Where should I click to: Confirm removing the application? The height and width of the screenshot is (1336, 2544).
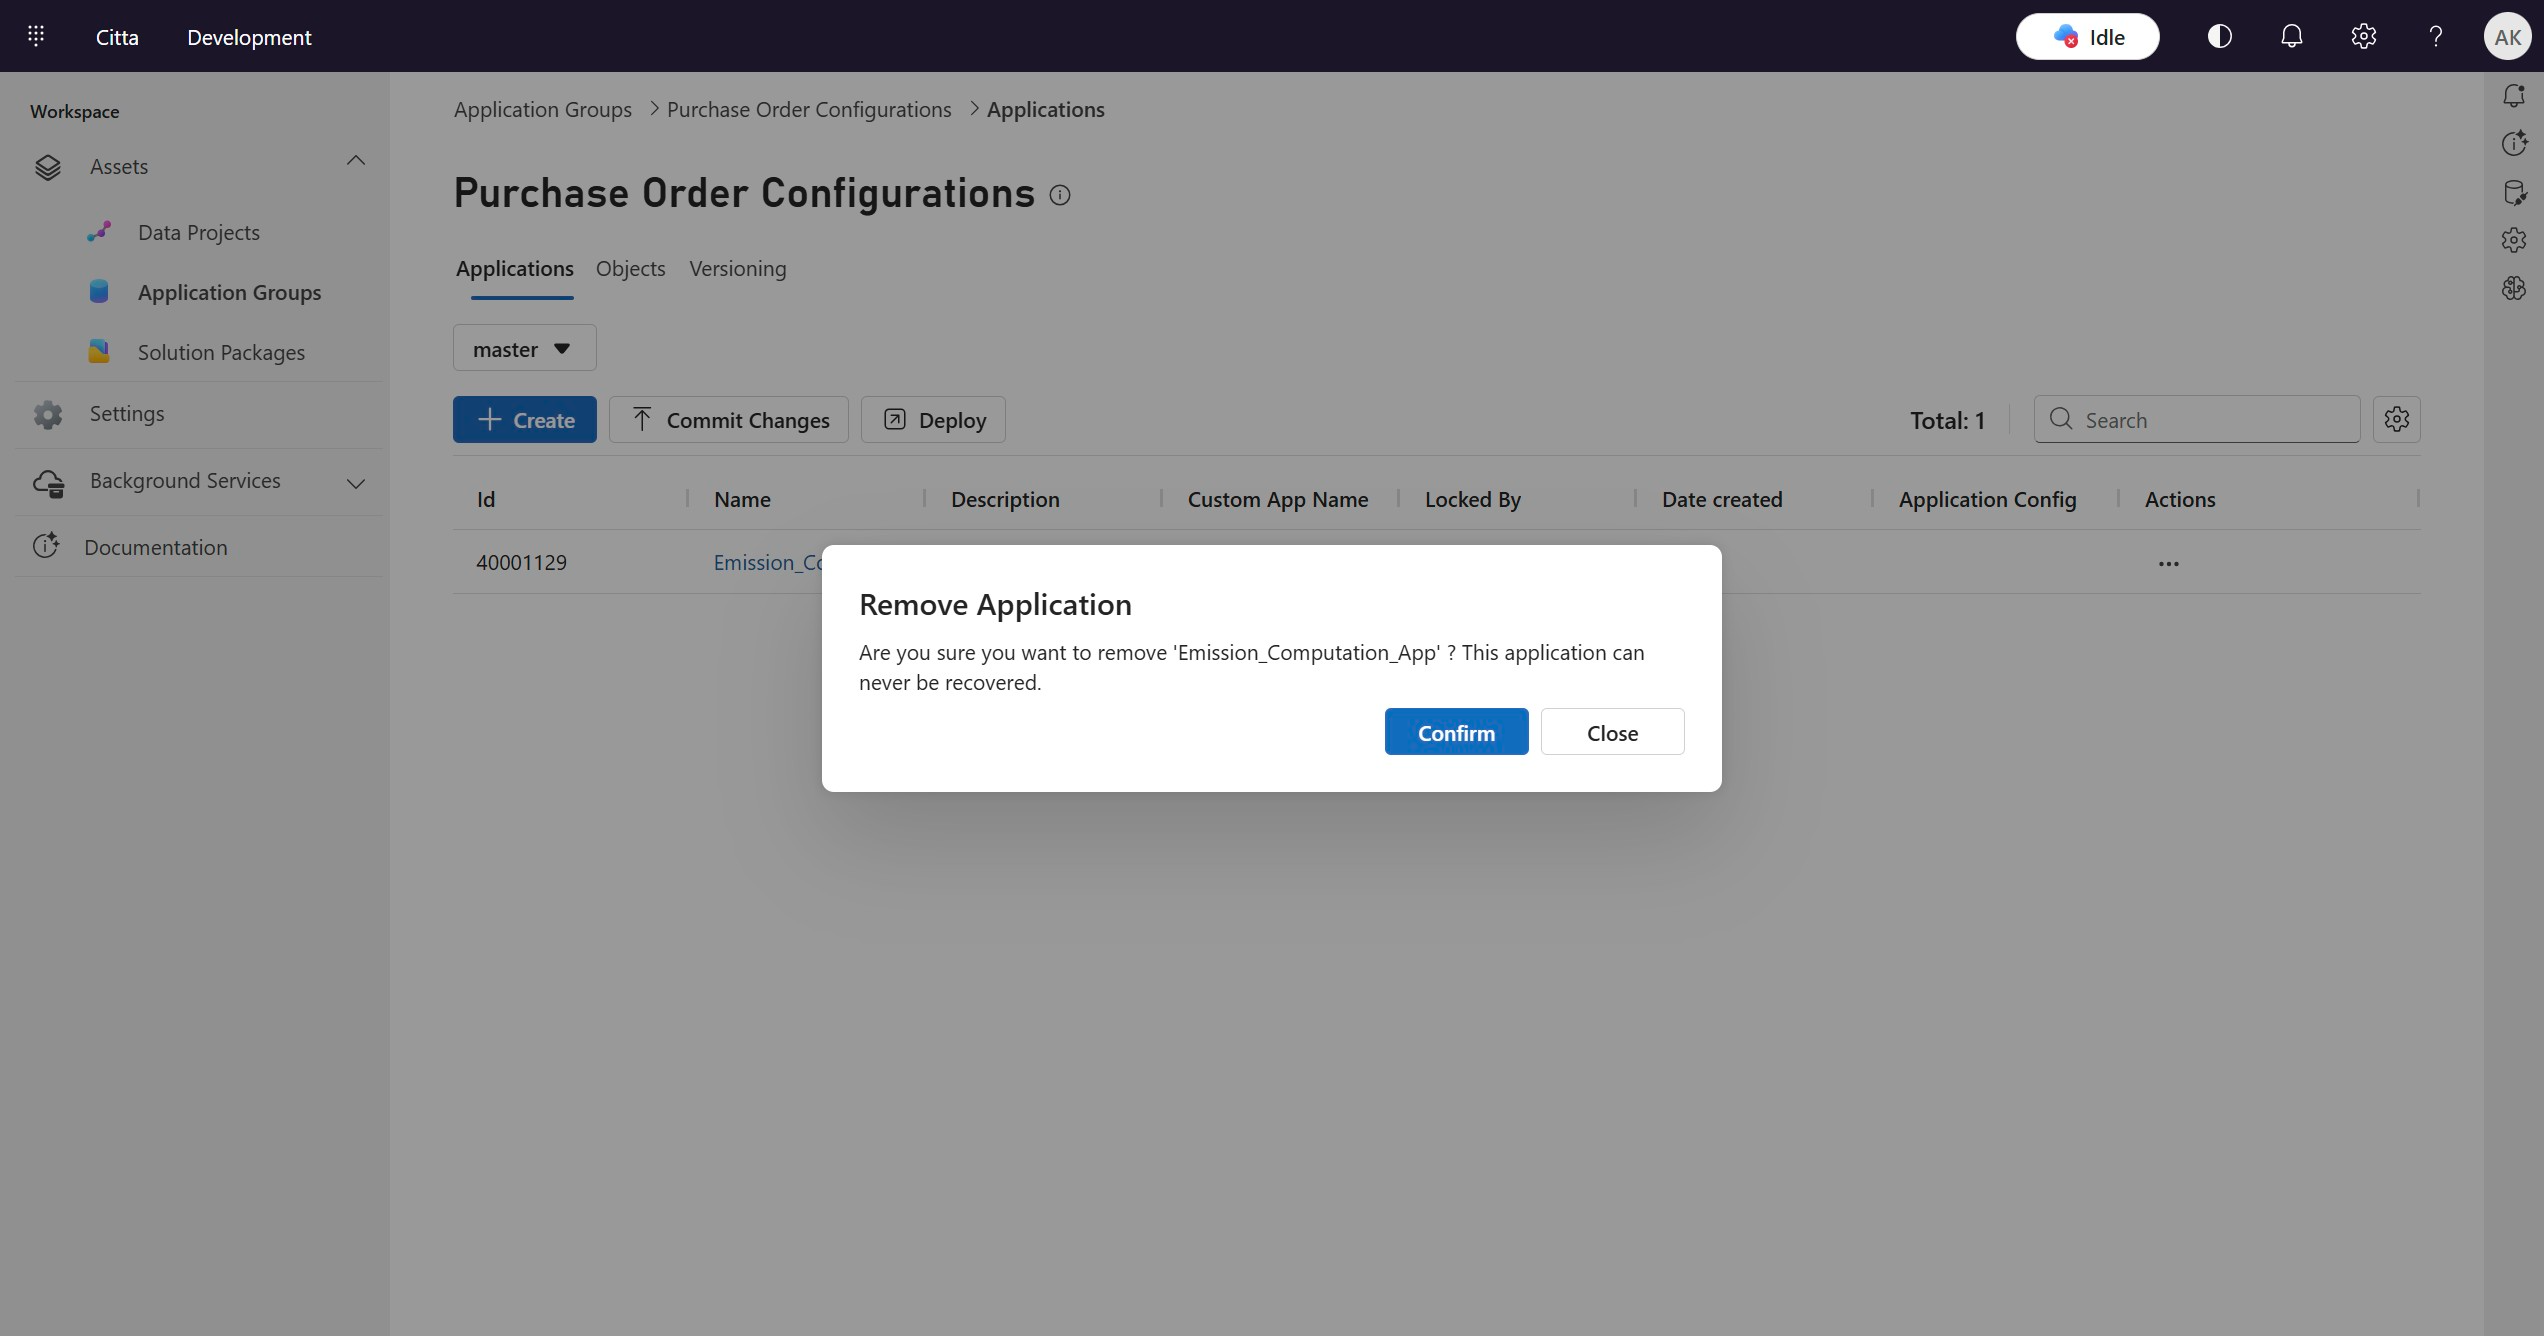(x=1456, y=732)
